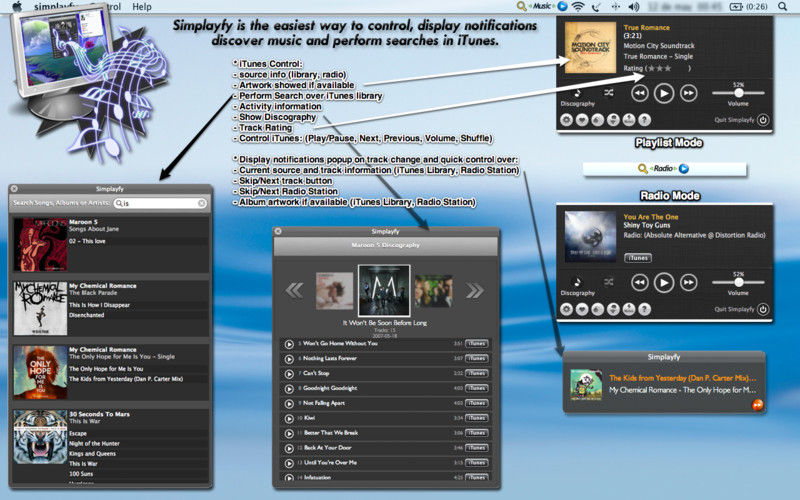The image size is (800, 500).
Task: Play 'Can't Stop' preview
Action: click(289, 374)
